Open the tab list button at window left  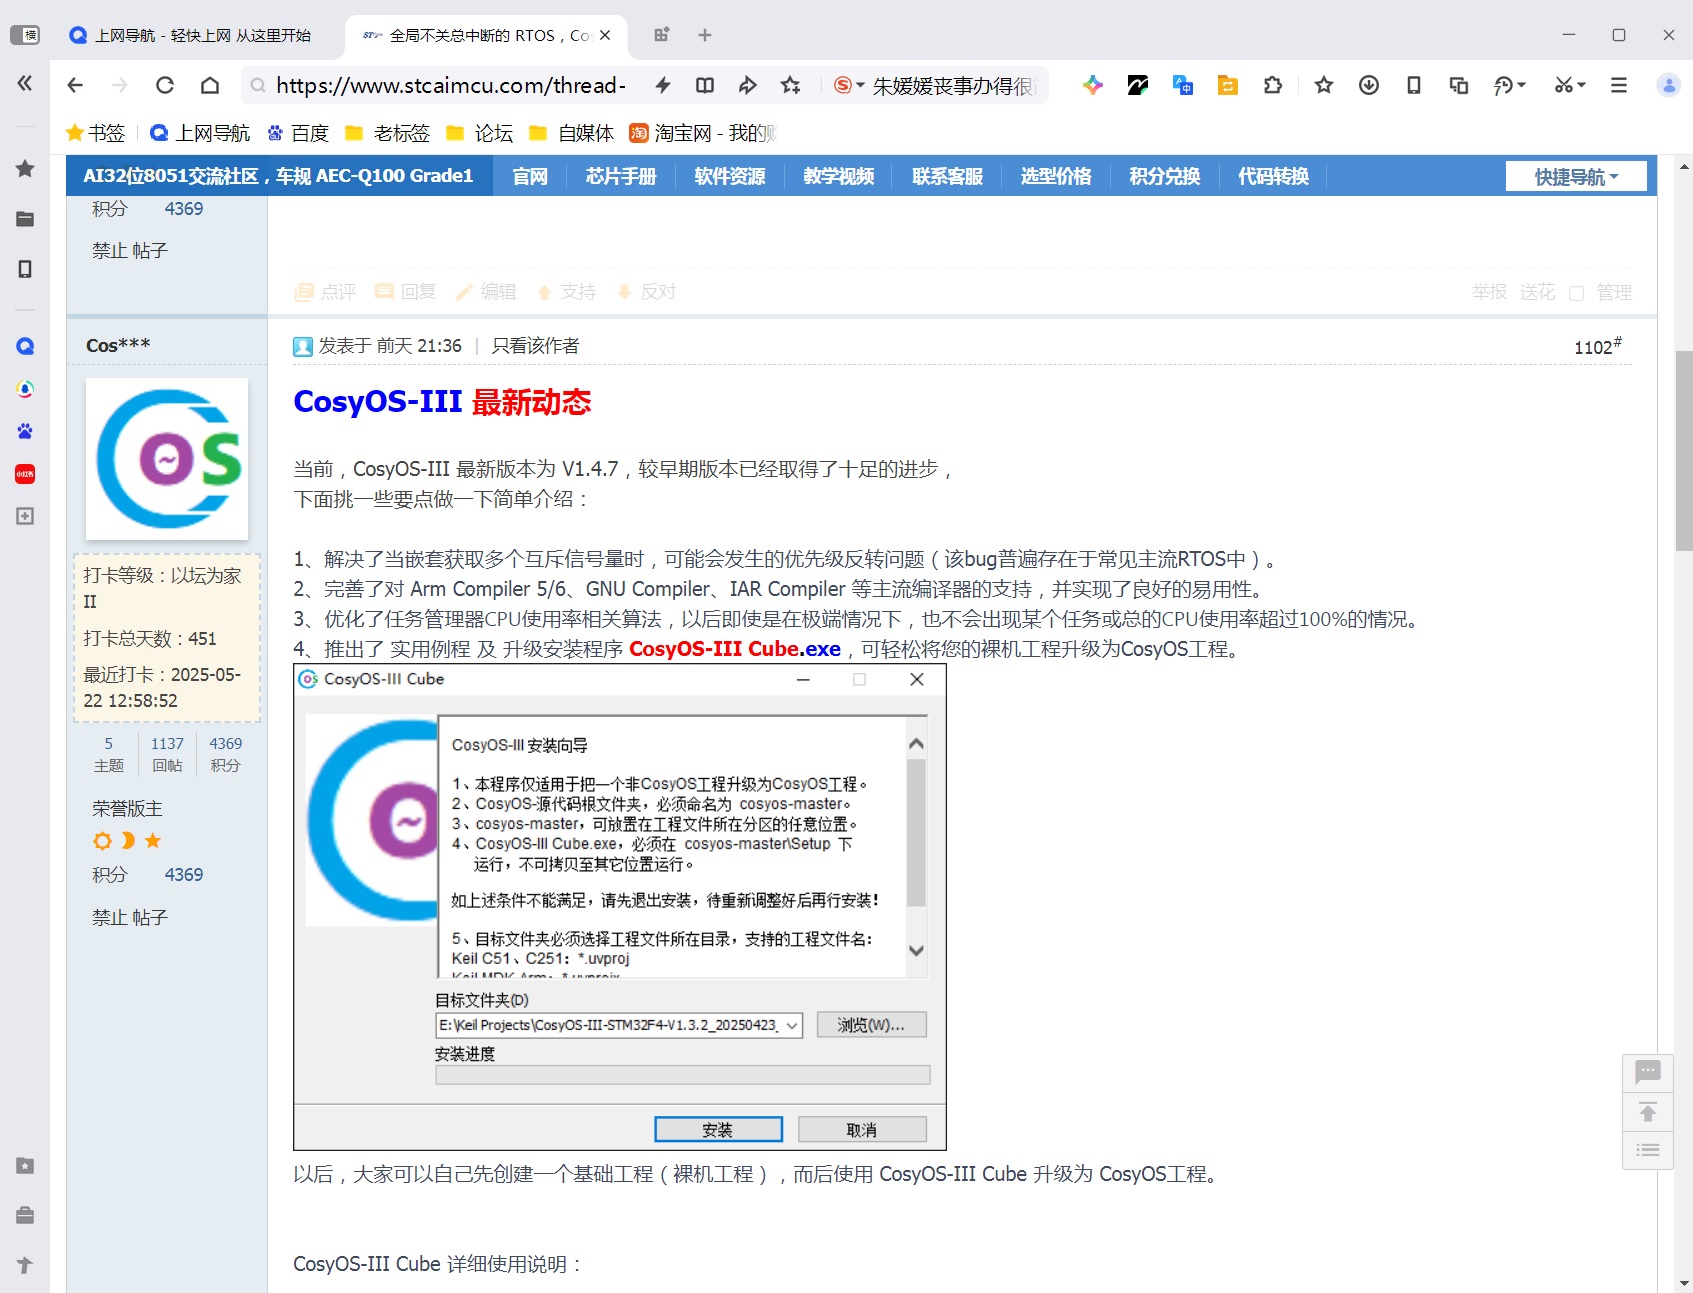point(25,35)
